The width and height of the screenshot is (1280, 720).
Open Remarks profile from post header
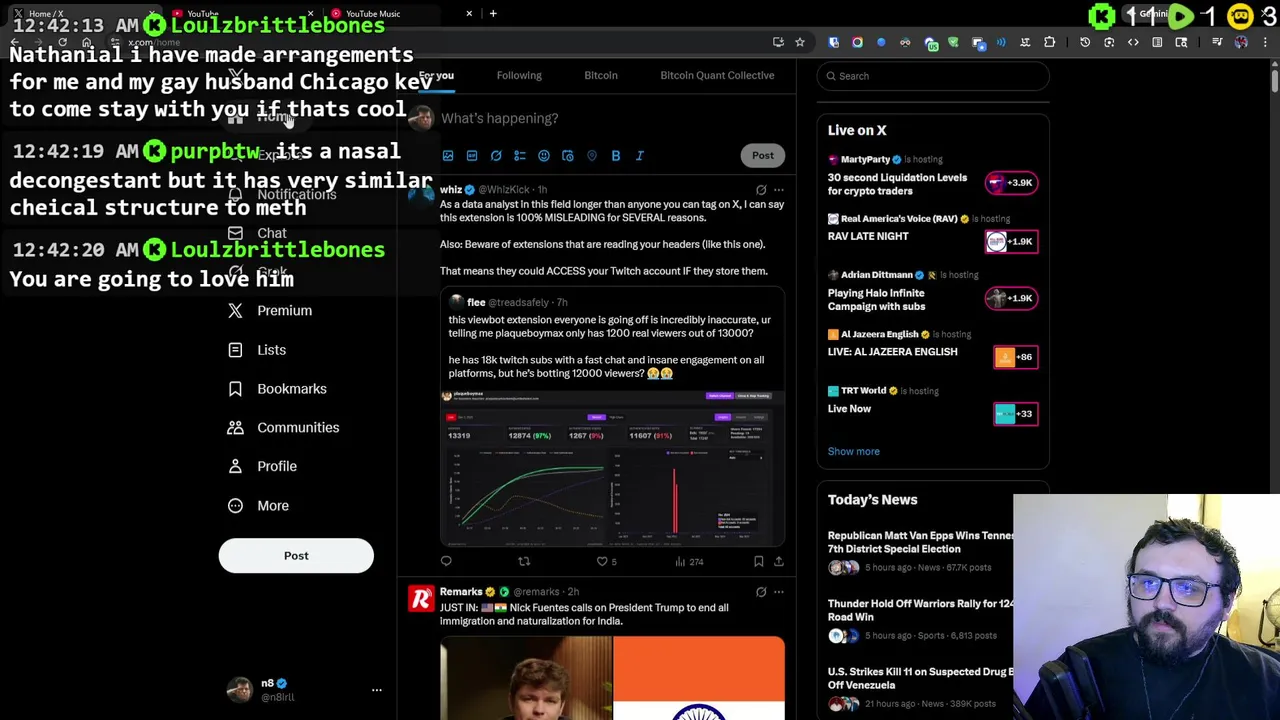point(461,592)
